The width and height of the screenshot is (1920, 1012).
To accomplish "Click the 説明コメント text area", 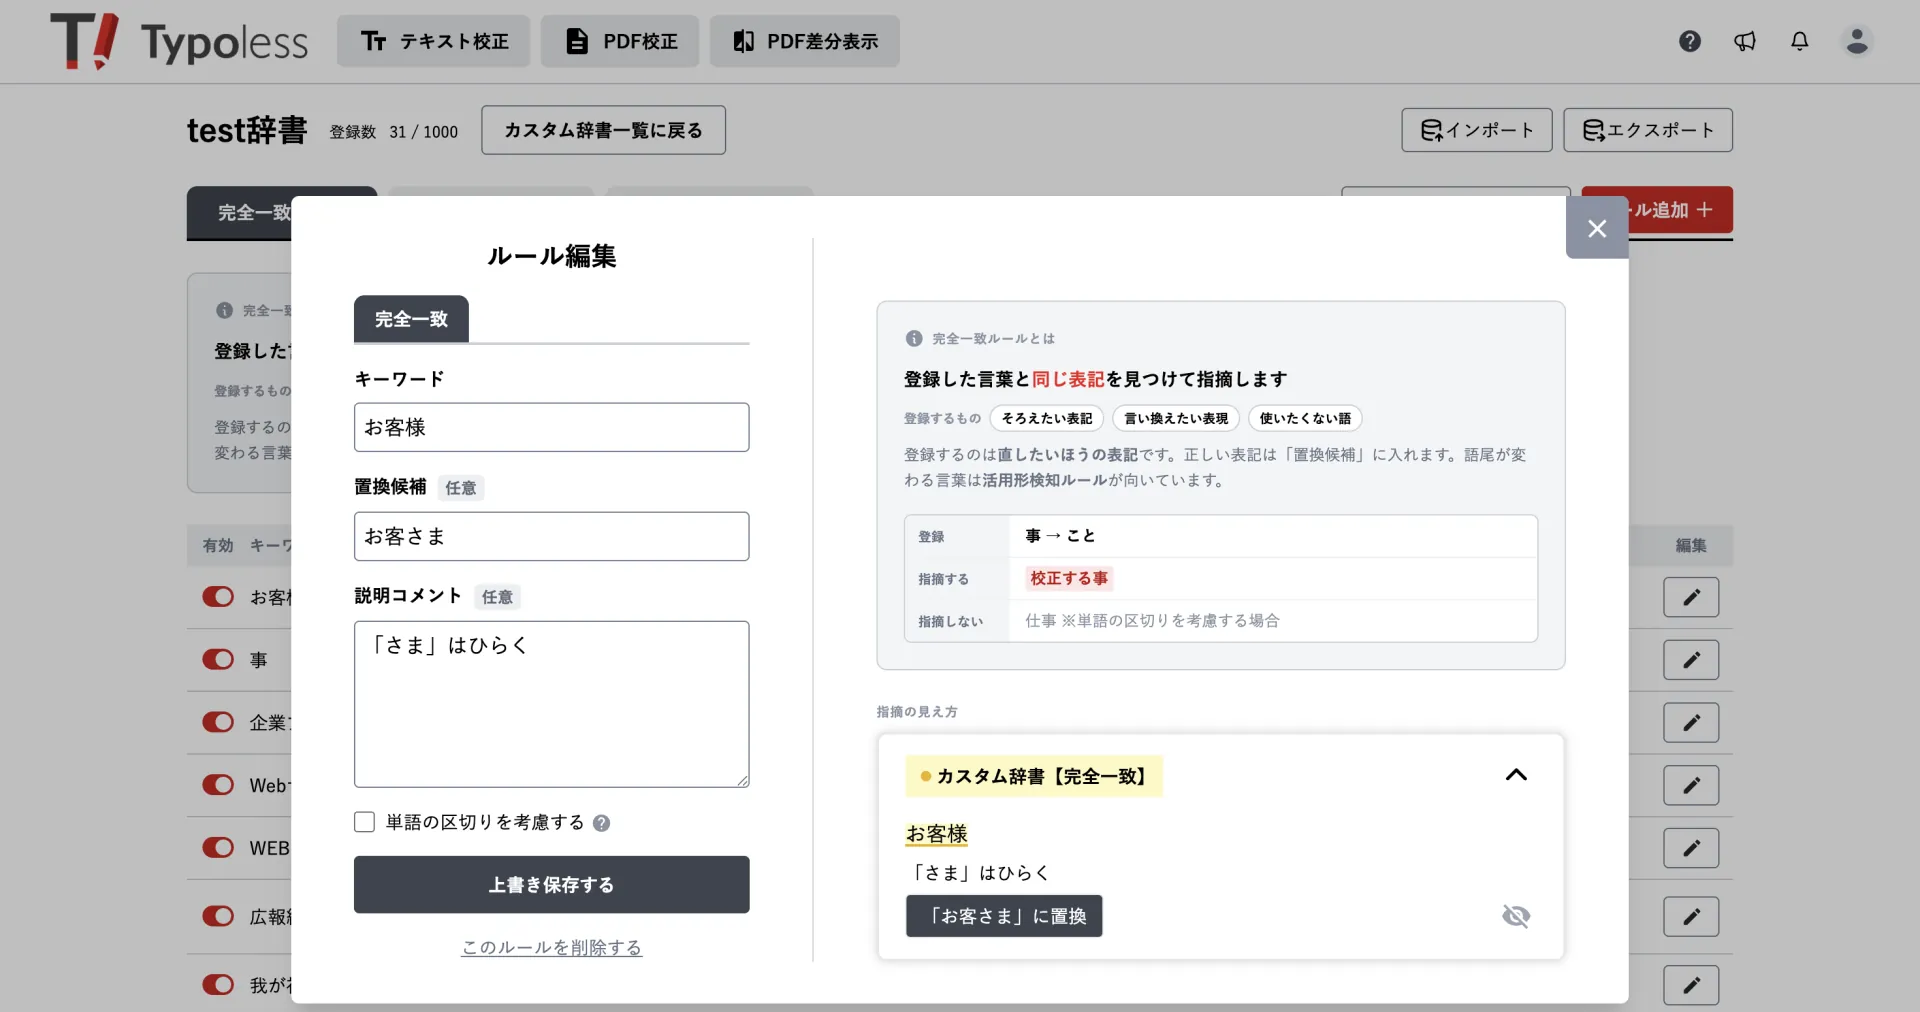I will point(552,704).
